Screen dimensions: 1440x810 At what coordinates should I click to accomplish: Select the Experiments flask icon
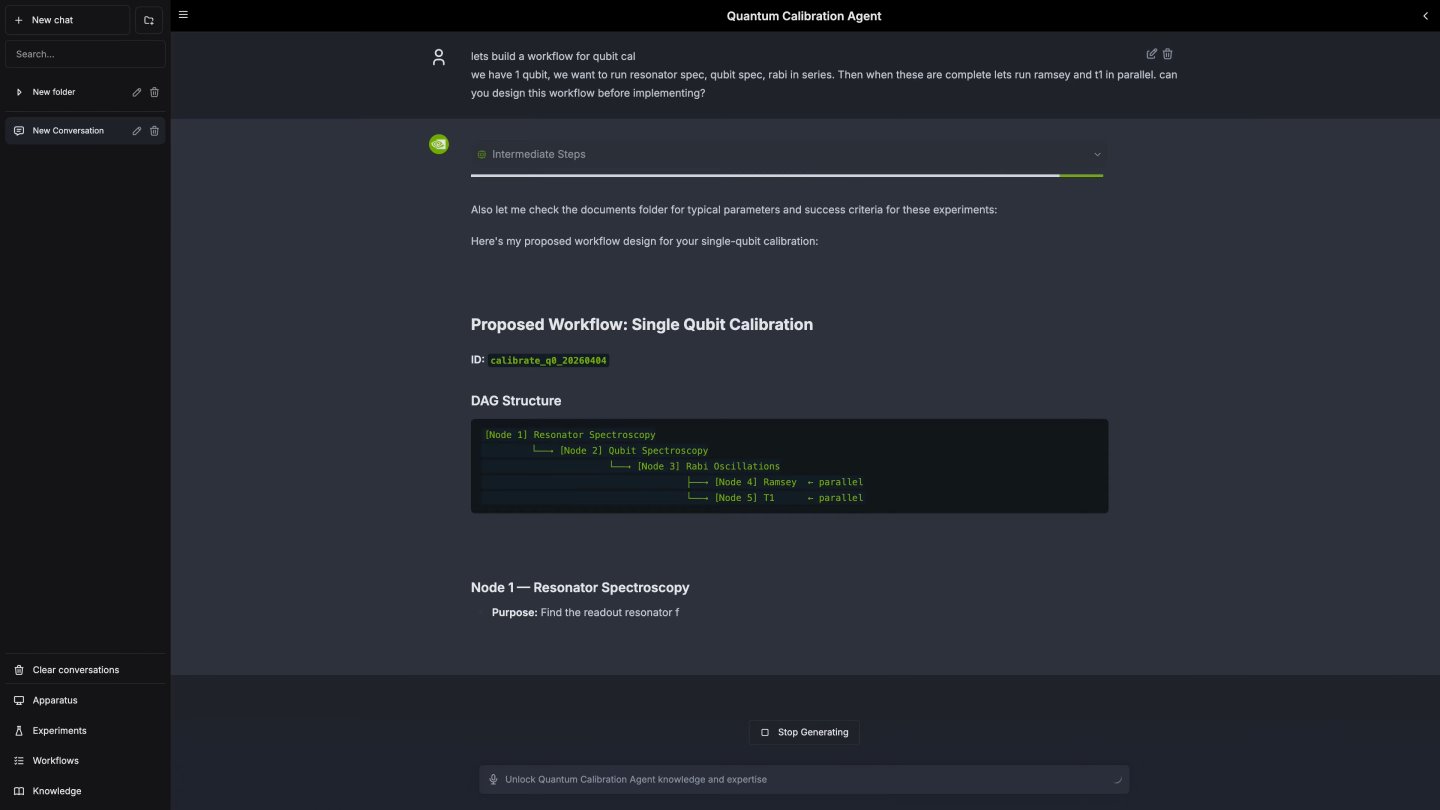18,730
